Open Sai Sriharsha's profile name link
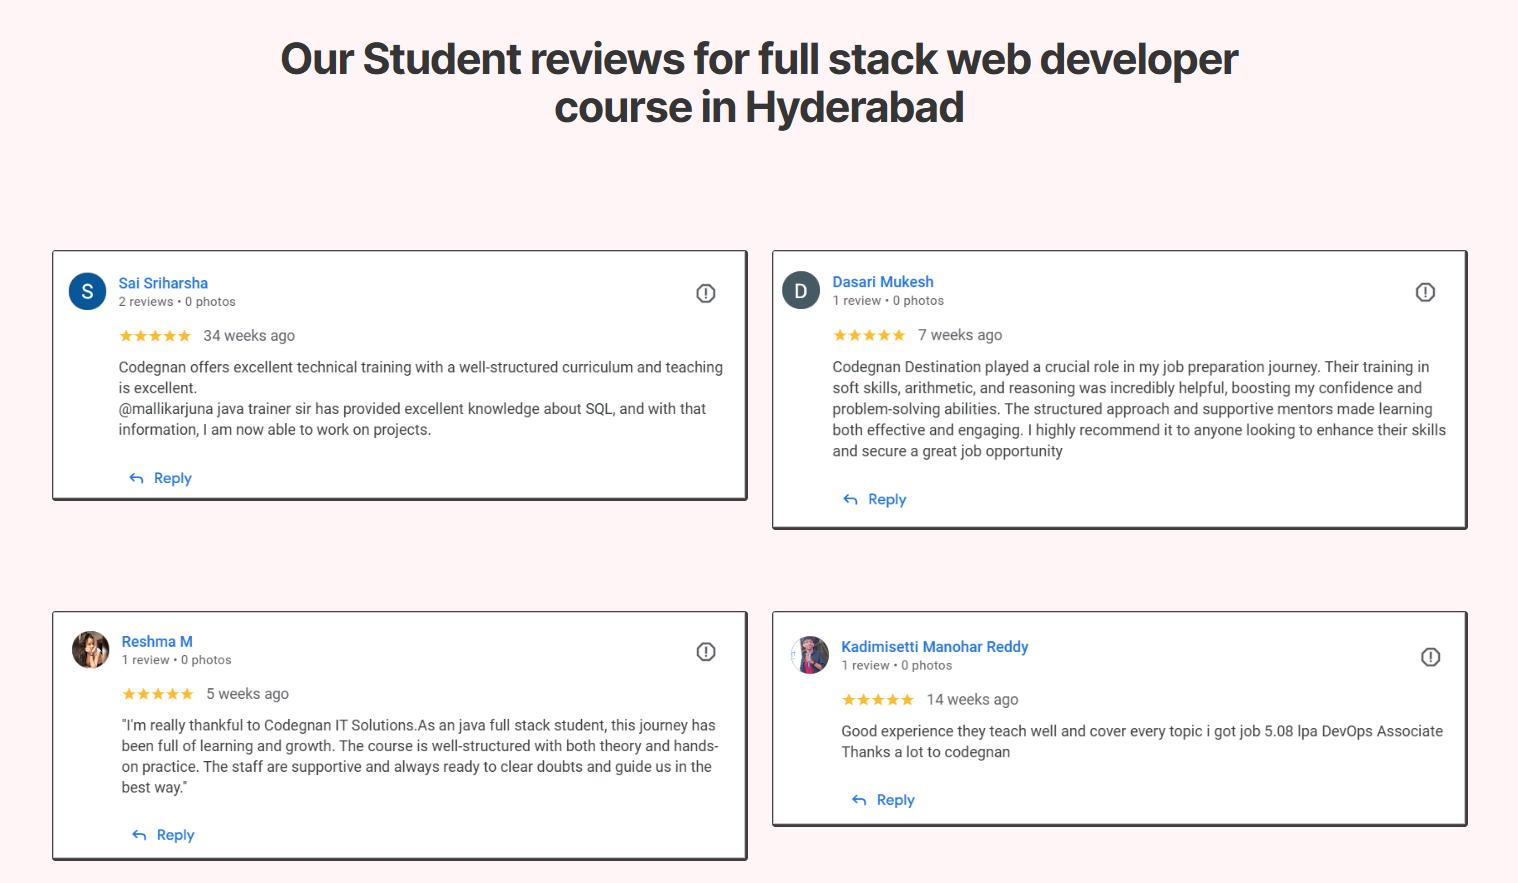Screen dimensions: 1518x883 (x=163, y=283)
